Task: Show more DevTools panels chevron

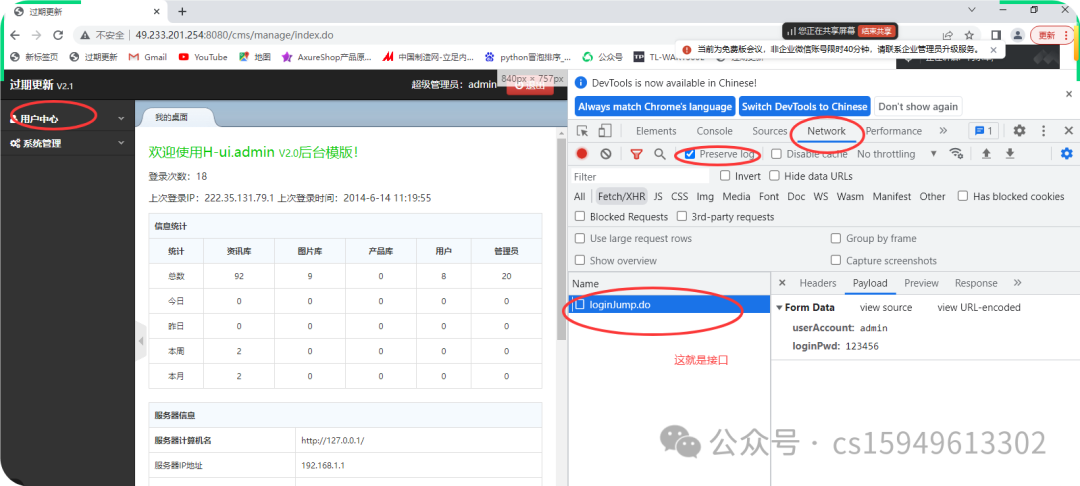Action: (x=943, y=131)
